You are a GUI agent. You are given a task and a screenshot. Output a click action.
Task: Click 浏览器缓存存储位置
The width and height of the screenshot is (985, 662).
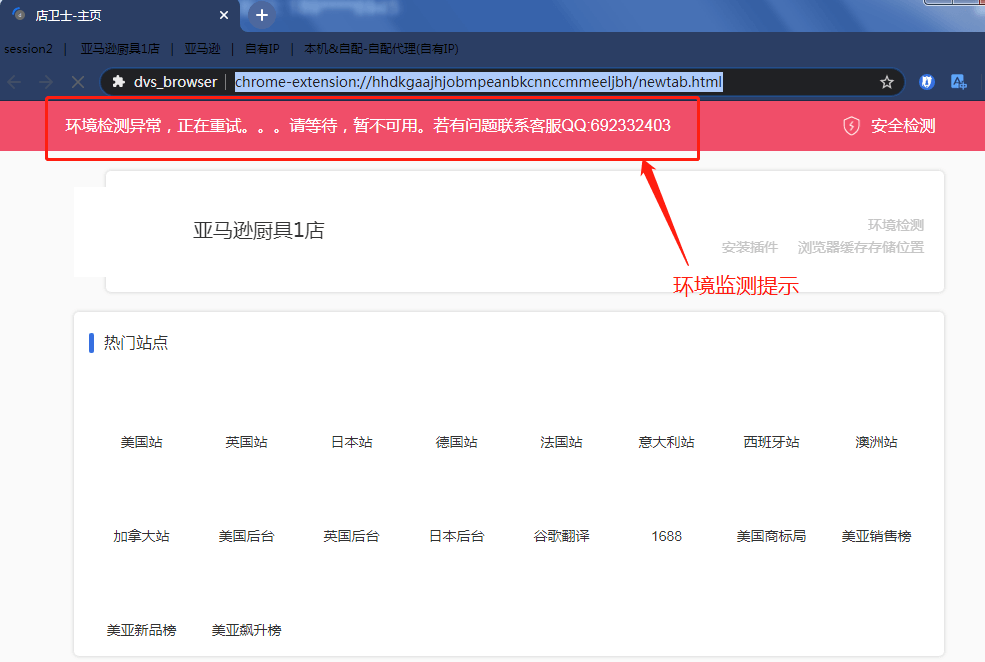[x=862, y=247]
